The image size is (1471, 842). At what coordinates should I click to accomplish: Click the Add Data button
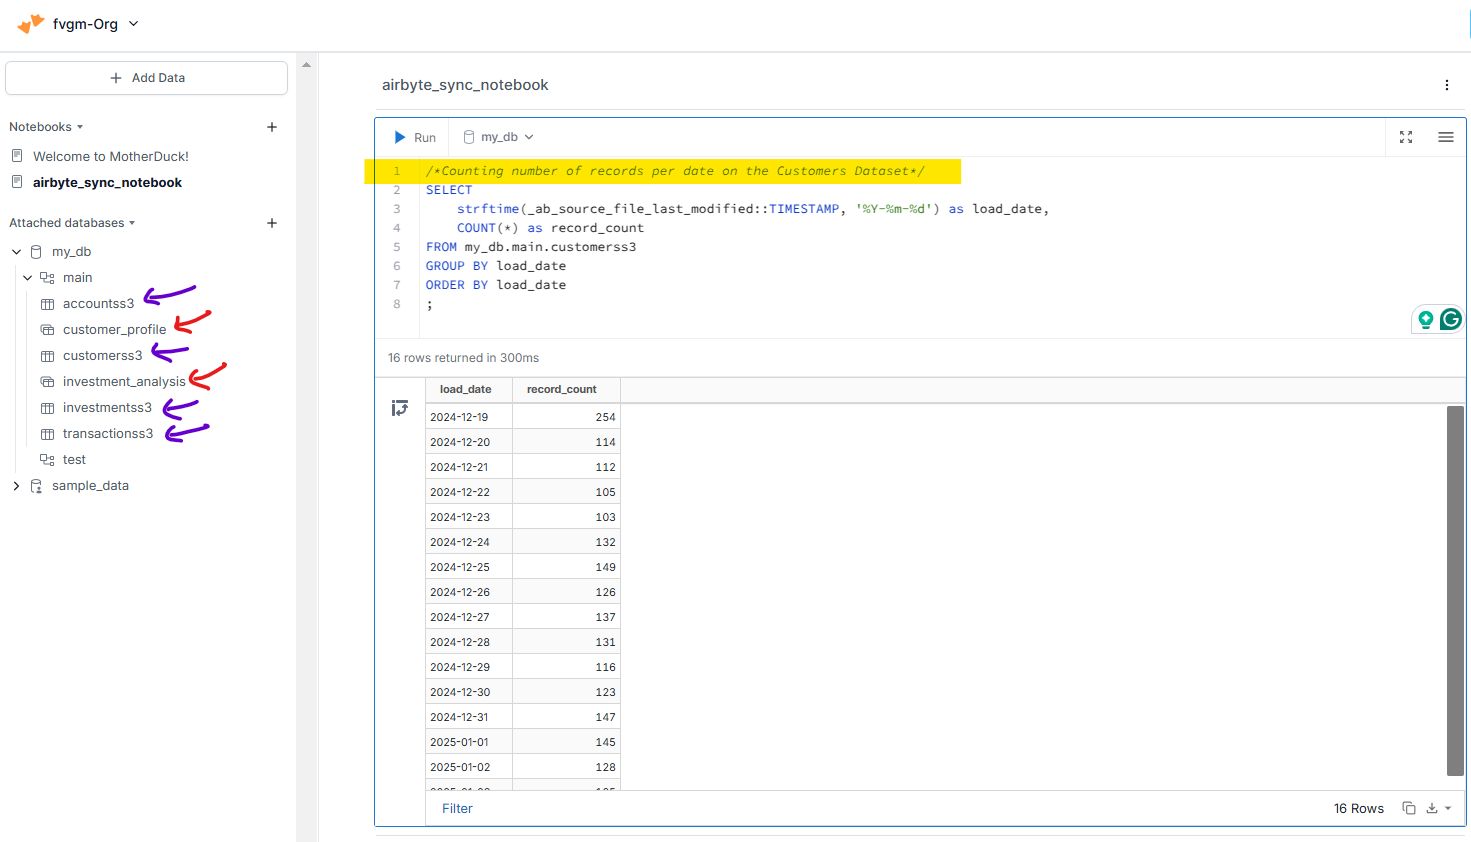[x=147, y=78]
